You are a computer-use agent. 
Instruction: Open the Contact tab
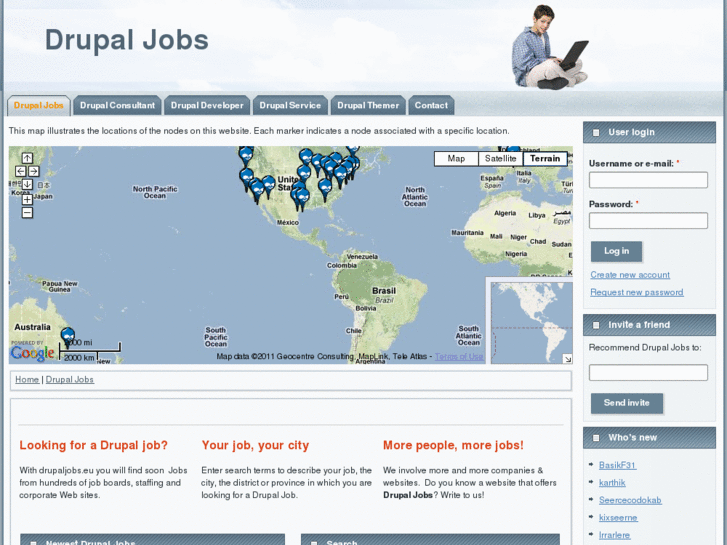[431, 105]
